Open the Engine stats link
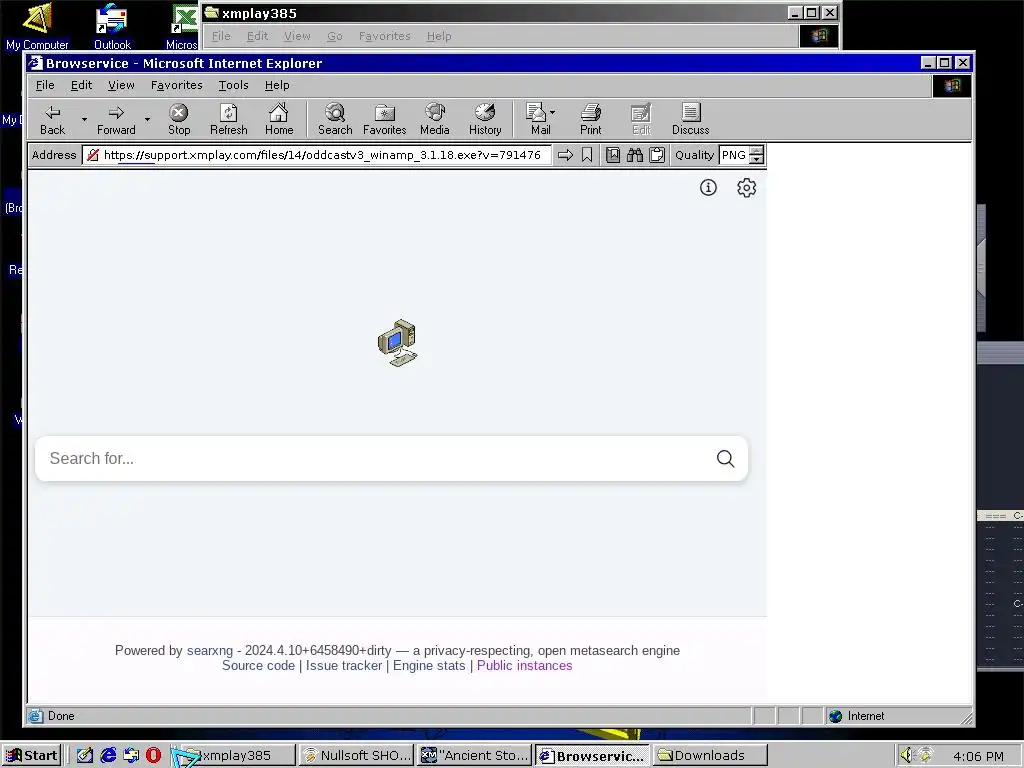1024x768 pixels. [429, 665]
